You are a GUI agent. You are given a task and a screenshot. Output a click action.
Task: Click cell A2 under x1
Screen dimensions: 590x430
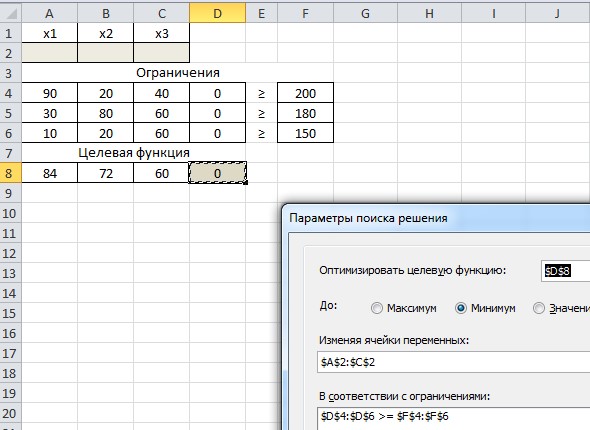[49, 53]
